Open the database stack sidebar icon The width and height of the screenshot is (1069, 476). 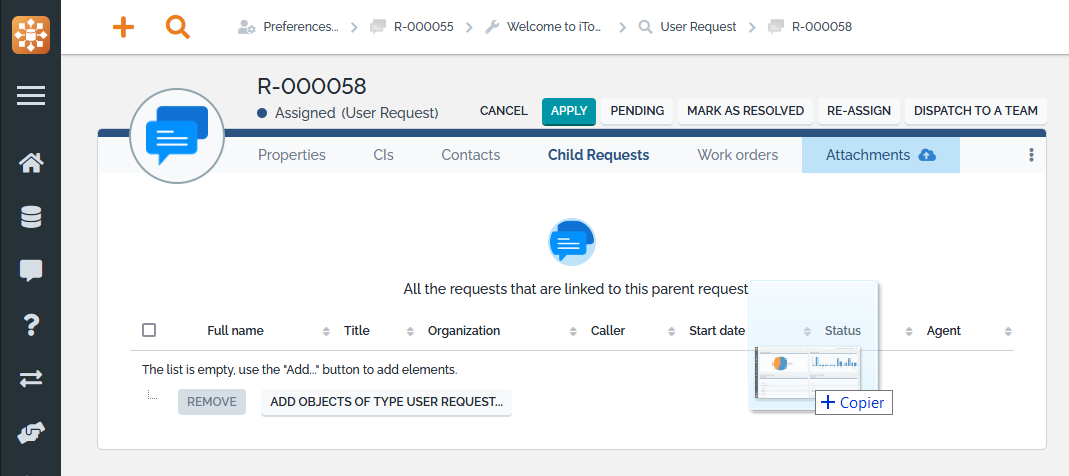point(30,217)
